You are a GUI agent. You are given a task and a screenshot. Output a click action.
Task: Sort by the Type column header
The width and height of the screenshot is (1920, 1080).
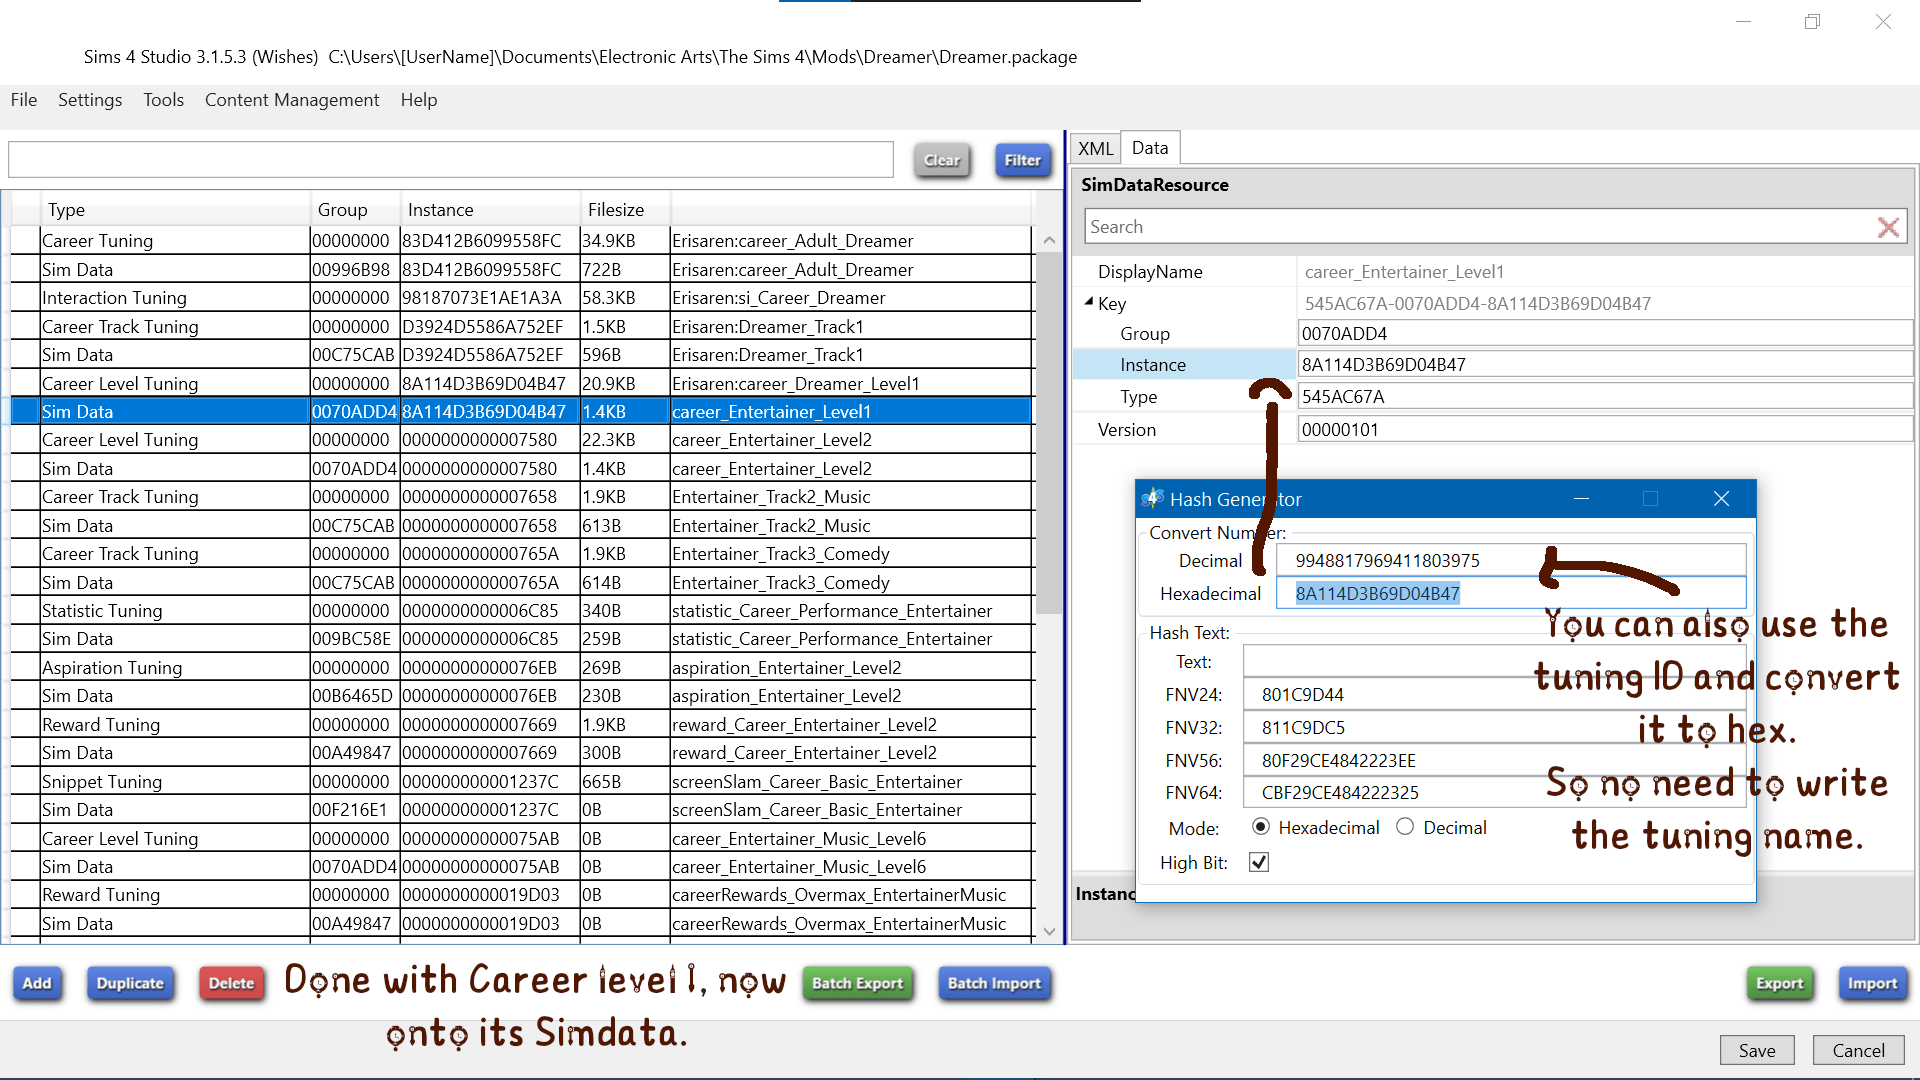[175, 210]
